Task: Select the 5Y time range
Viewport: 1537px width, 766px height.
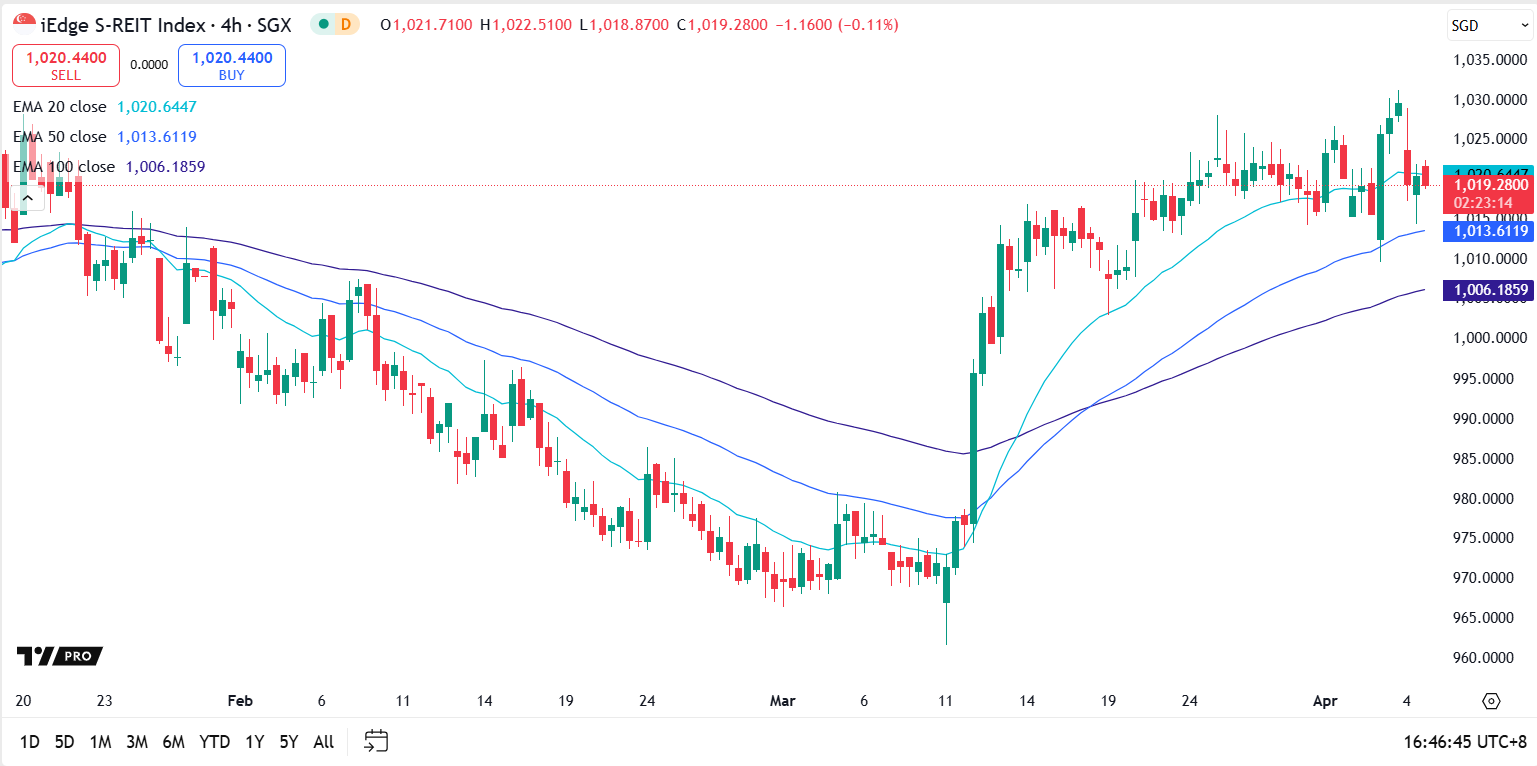Action: (289, 742)
